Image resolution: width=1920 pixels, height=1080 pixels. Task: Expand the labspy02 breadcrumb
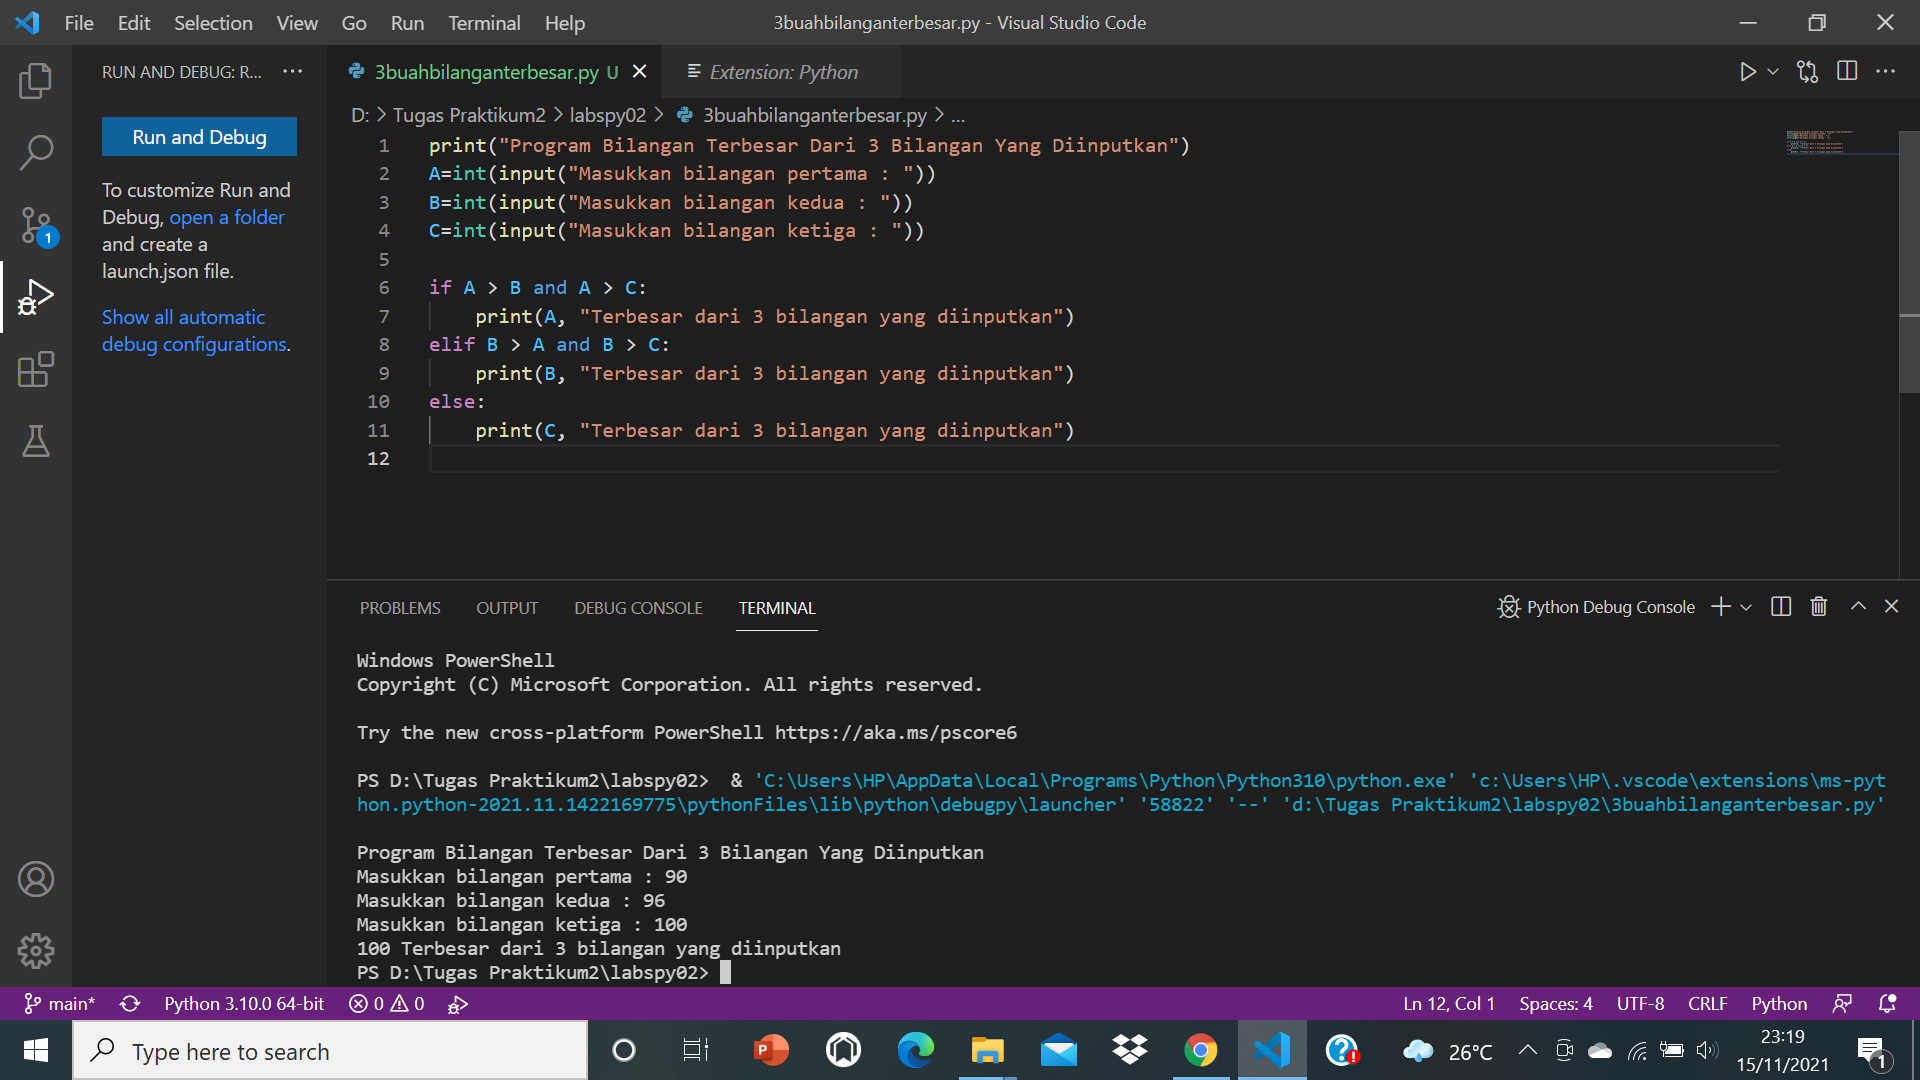(607, 115)
